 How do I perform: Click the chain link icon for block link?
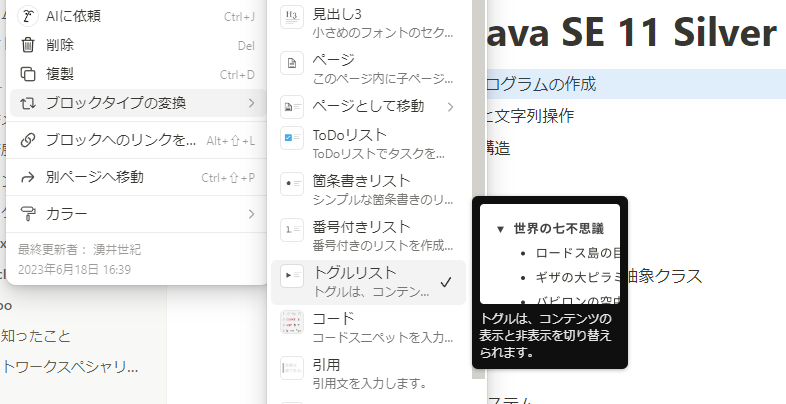click(x=28, y=140)
